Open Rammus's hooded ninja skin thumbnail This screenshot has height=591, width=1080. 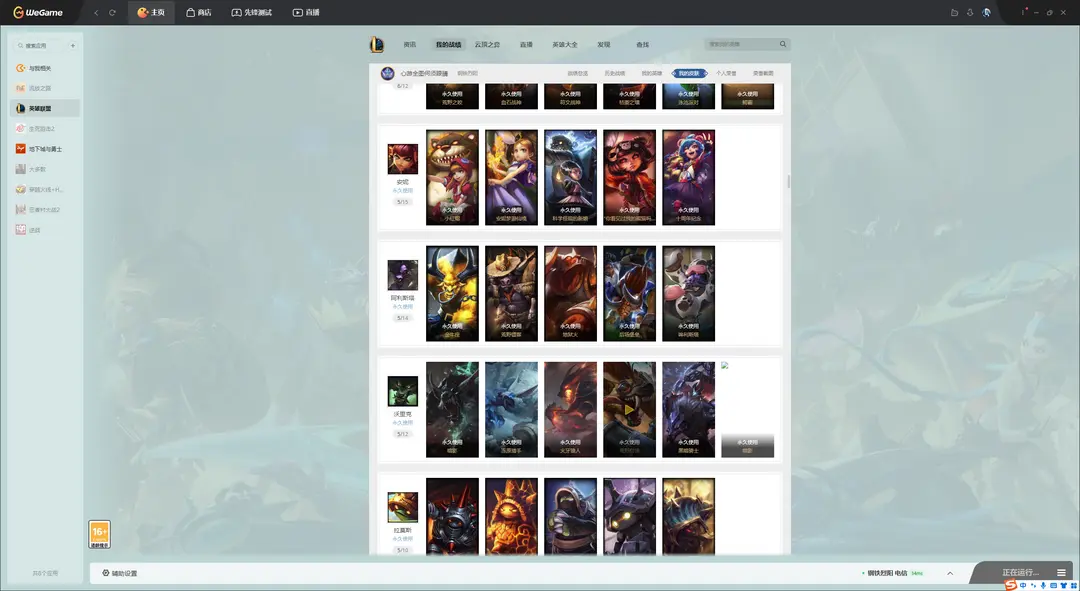570,517
